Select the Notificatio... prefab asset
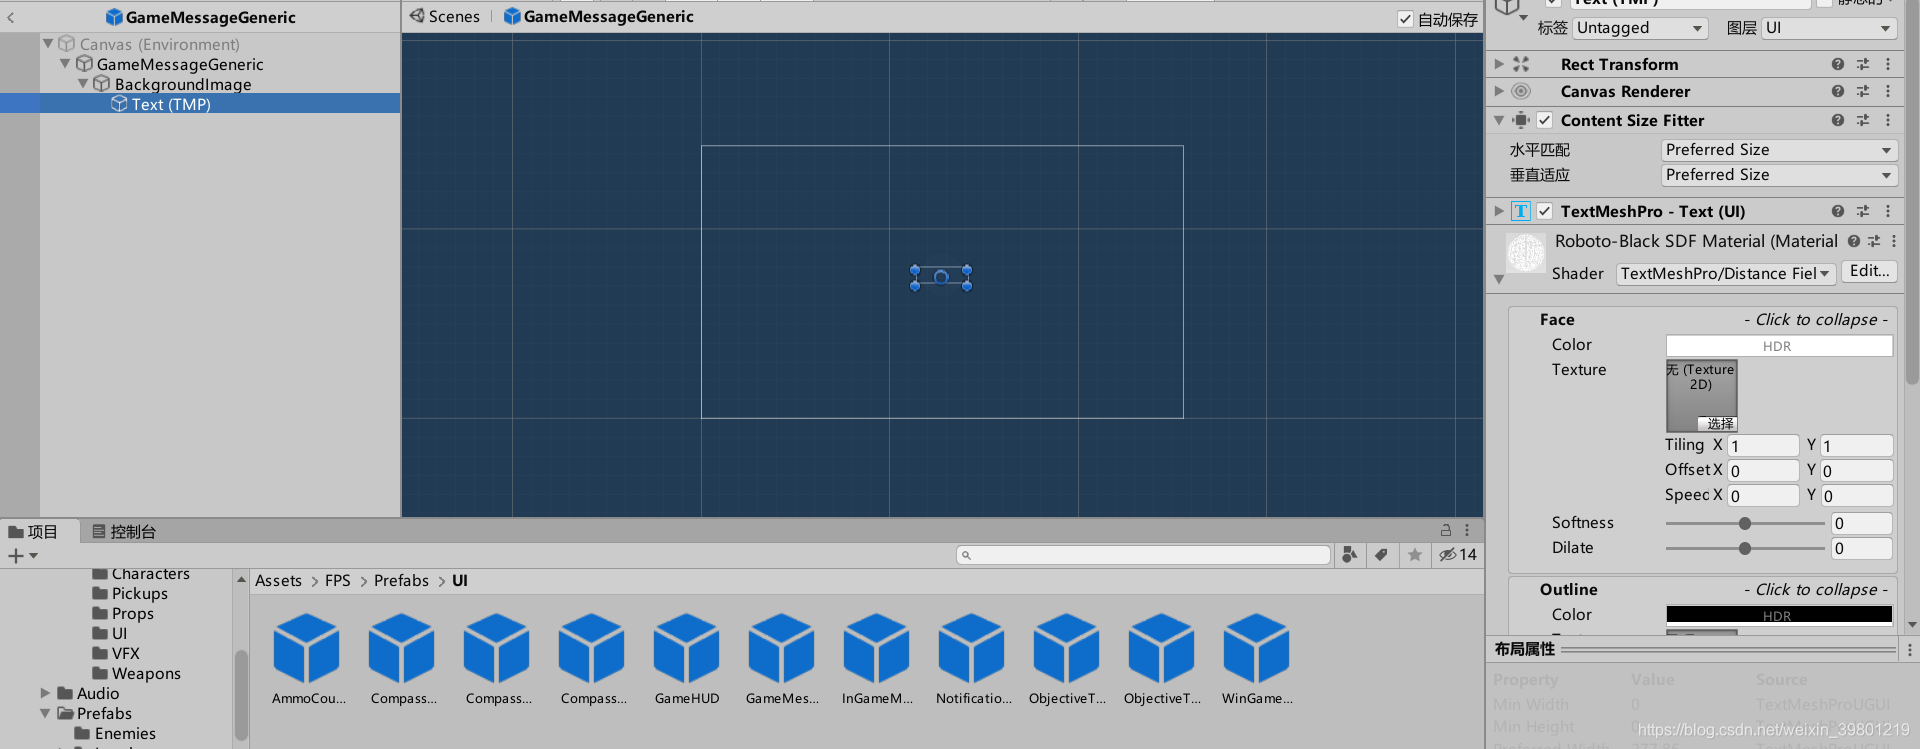Screen dimensions: 1920x749 971,649
